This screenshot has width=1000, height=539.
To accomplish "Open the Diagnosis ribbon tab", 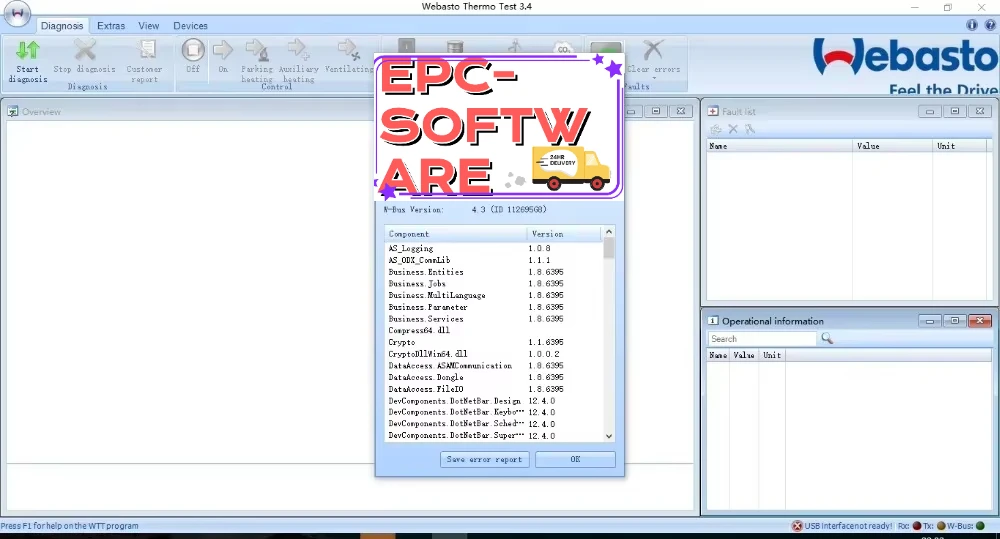I will pos(62,26).
